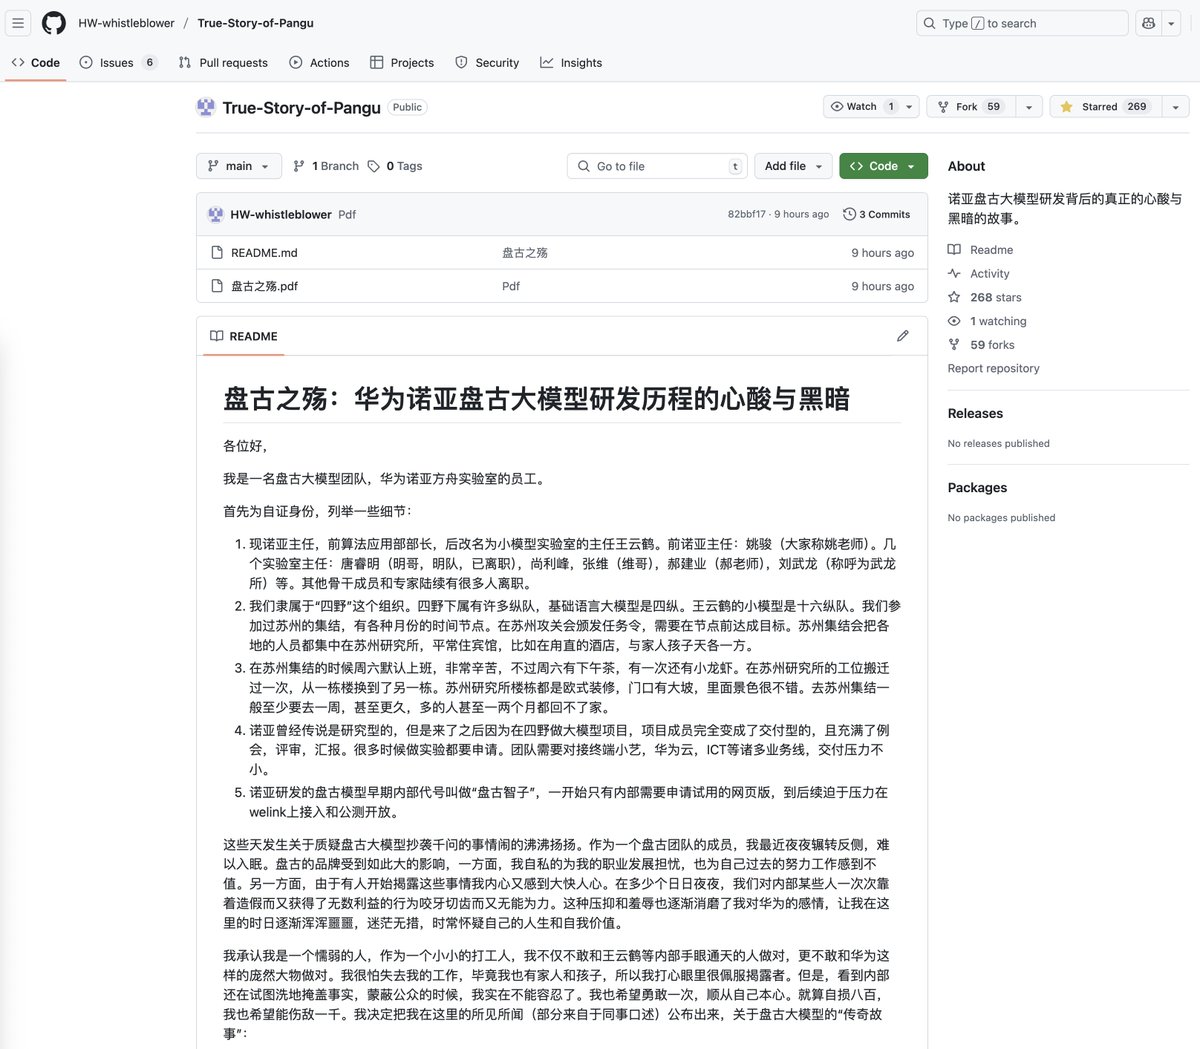Select the README tab above content
Screen dimensions: 1200x1049
[x=244, y=336]
